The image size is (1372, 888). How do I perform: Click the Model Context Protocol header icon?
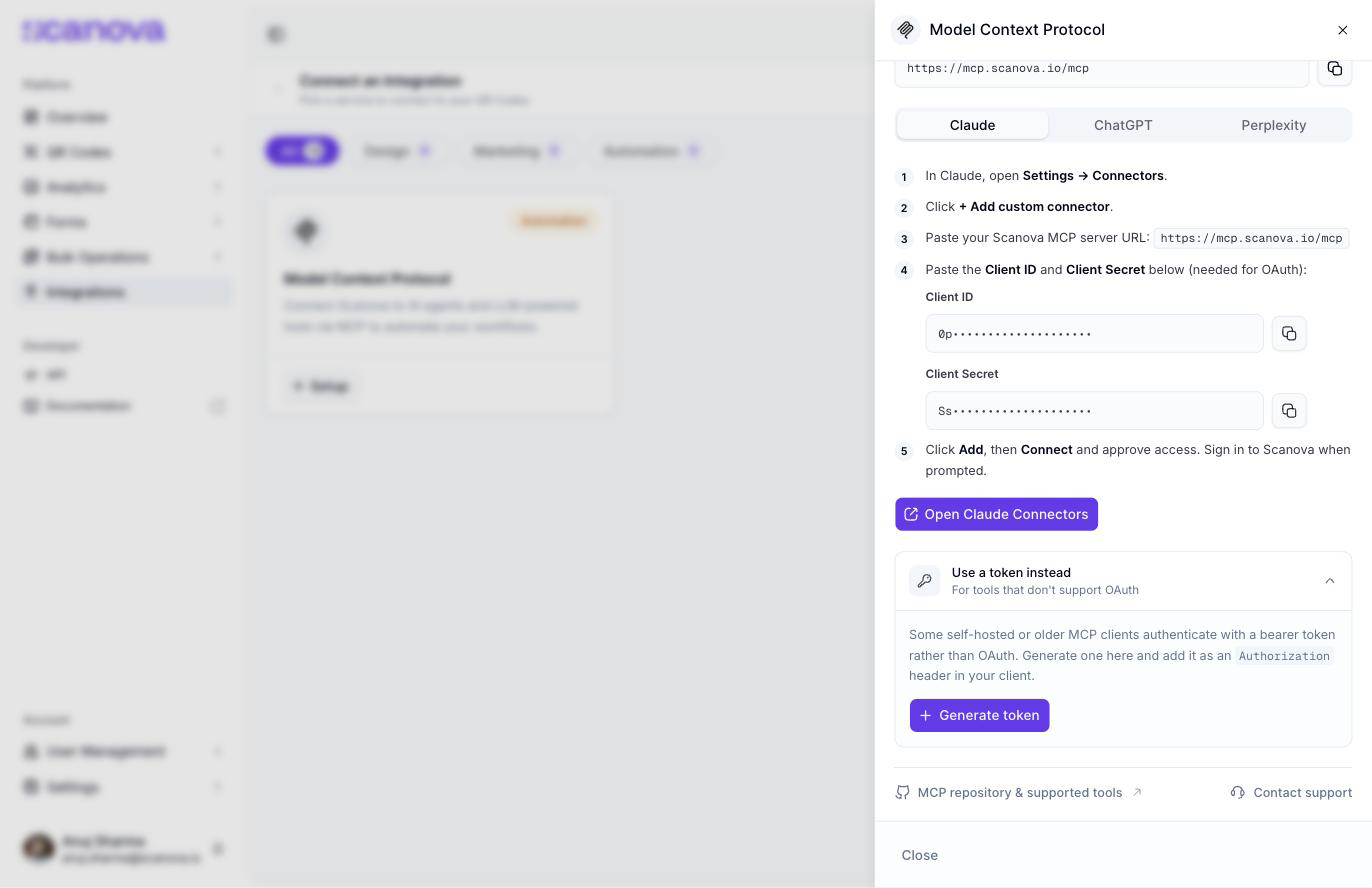pos(906,30)
